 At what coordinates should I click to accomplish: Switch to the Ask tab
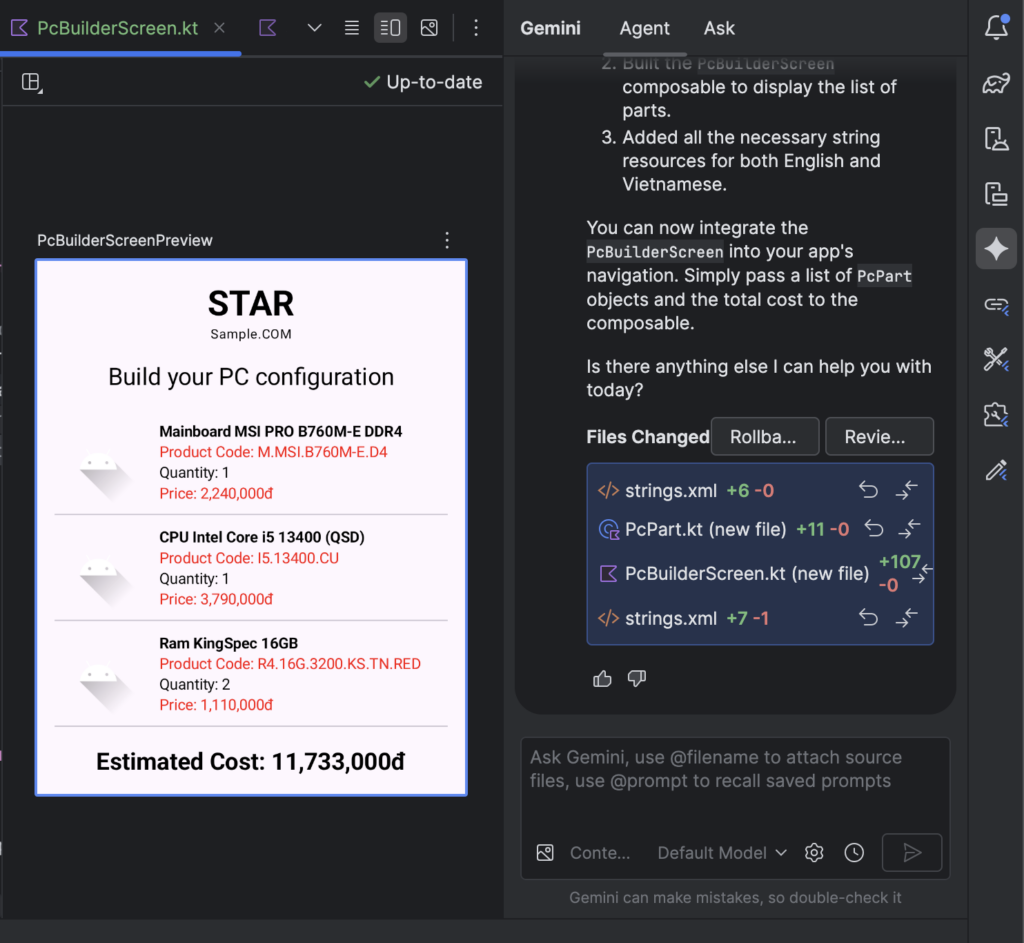pyautogui.click(x=719, y=28)
